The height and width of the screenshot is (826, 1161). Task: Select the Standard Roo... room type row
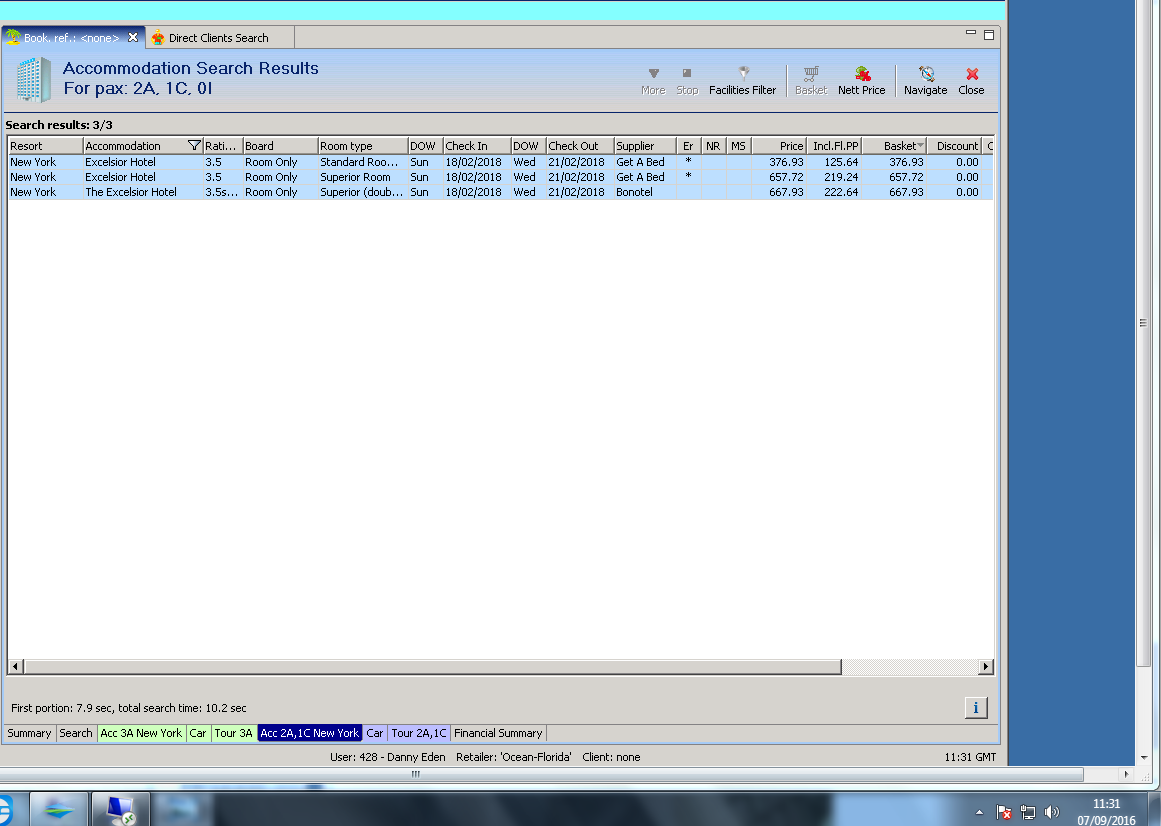click(x=500, y=162)
